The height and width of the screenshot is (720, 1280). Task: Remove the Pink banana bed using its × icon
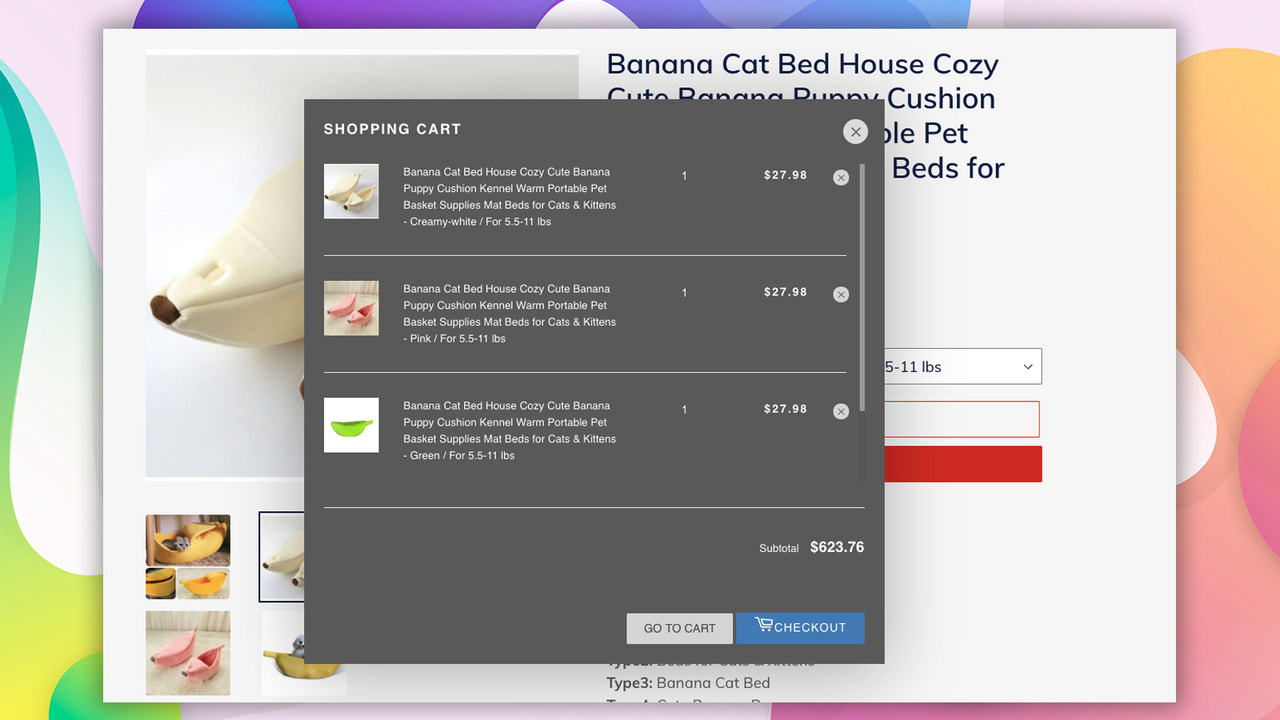[x=841, y=294]
